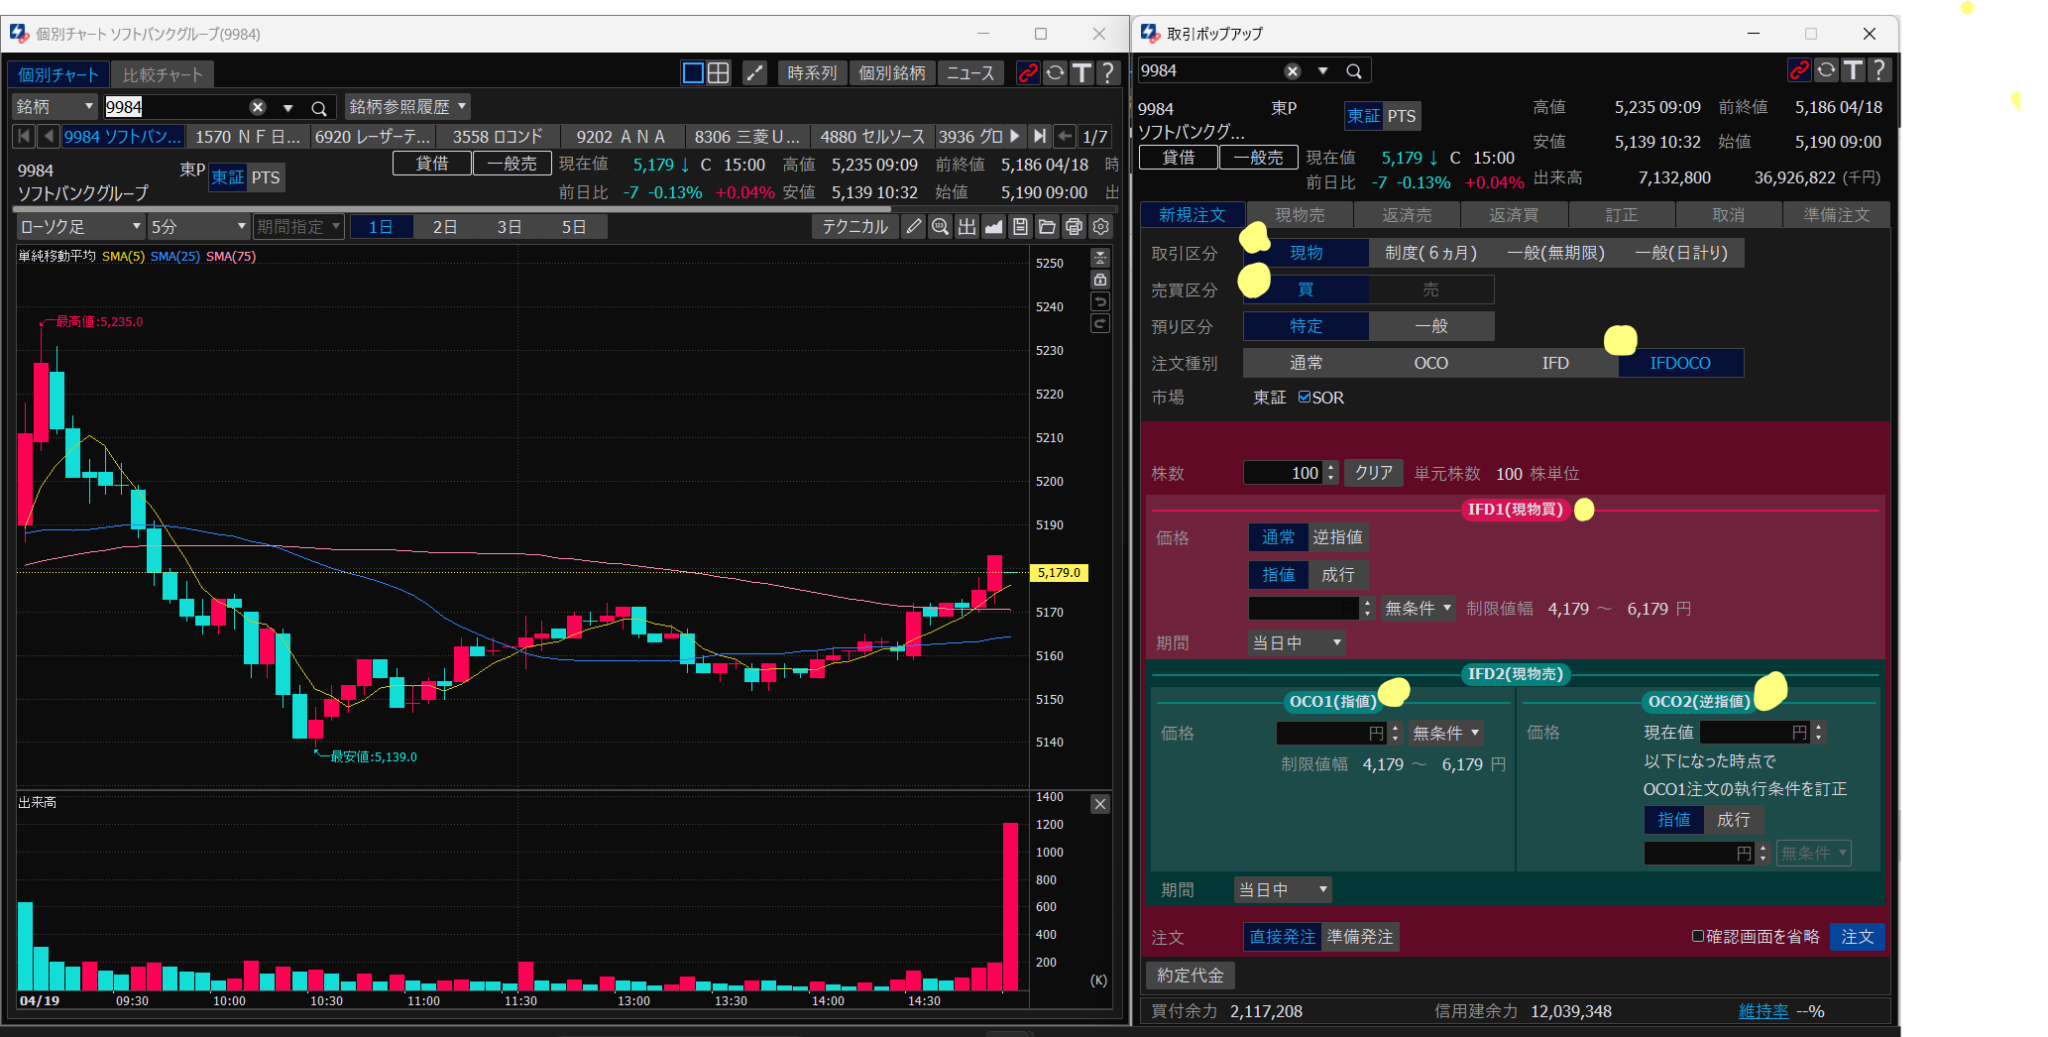This screenshot has height=1037, width=2048.
Task: Select 売 in the 売買区分 row
Action: 1430,289
